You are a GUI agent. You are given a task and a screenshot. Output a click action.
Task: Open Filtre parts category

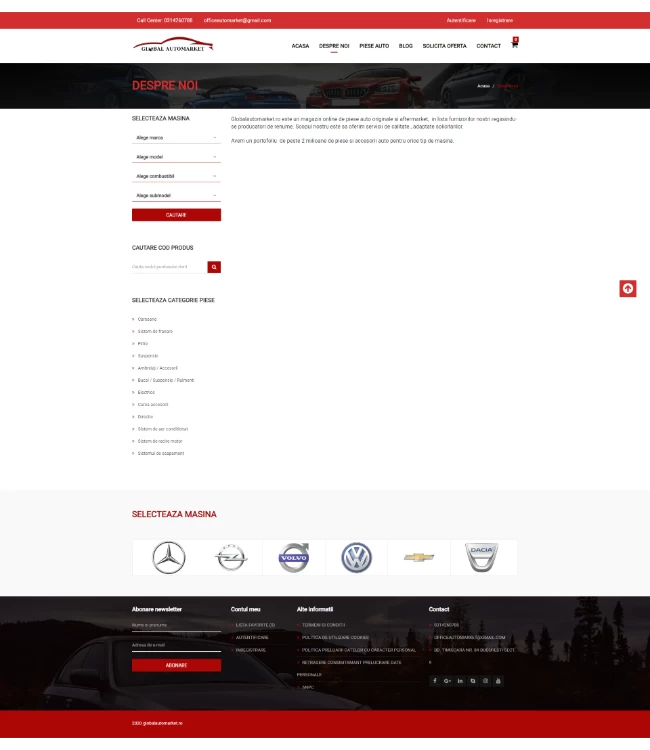click(x=143, y=343)
